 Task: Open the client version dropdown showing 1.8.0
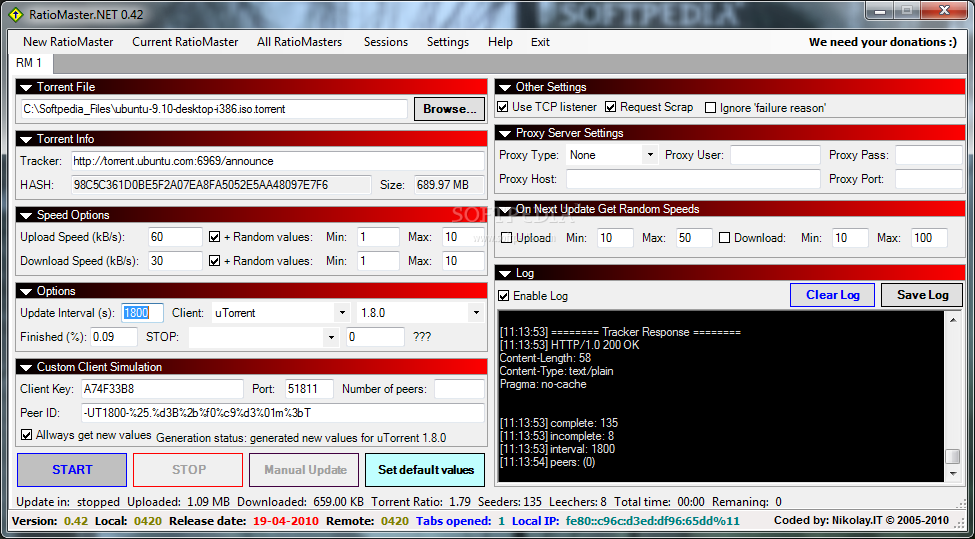(476, 313)
